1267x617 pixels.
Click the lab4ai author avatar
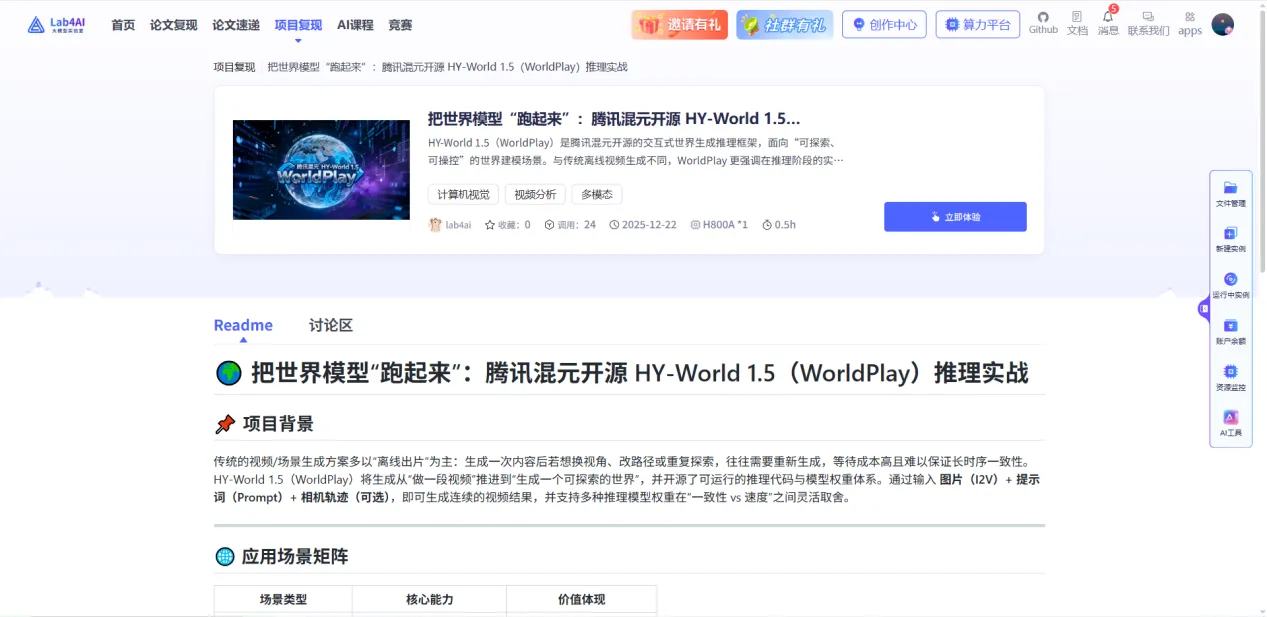[435, 225]
